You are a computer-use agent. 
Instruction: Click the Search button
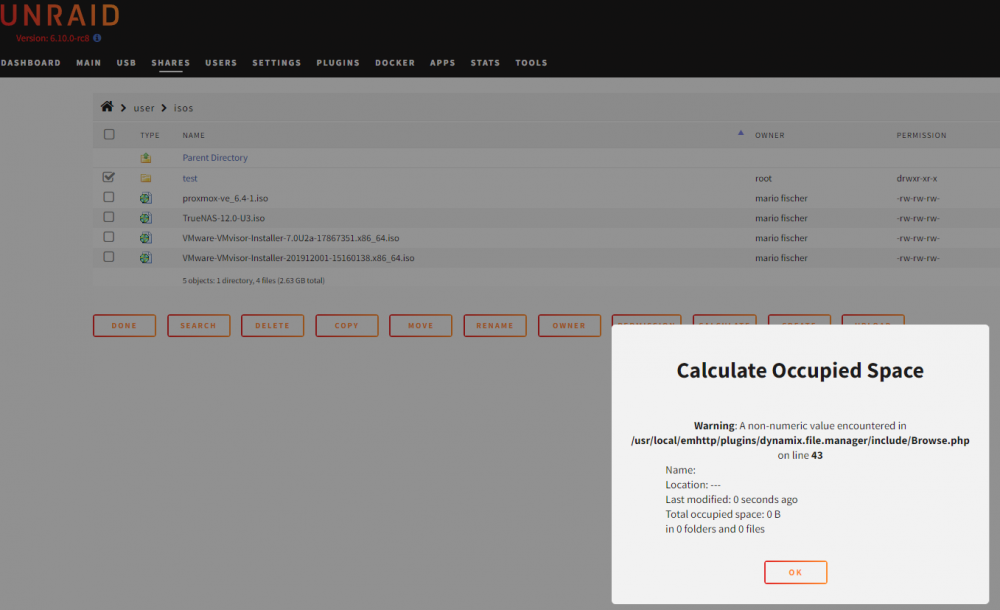coord(198,325)
